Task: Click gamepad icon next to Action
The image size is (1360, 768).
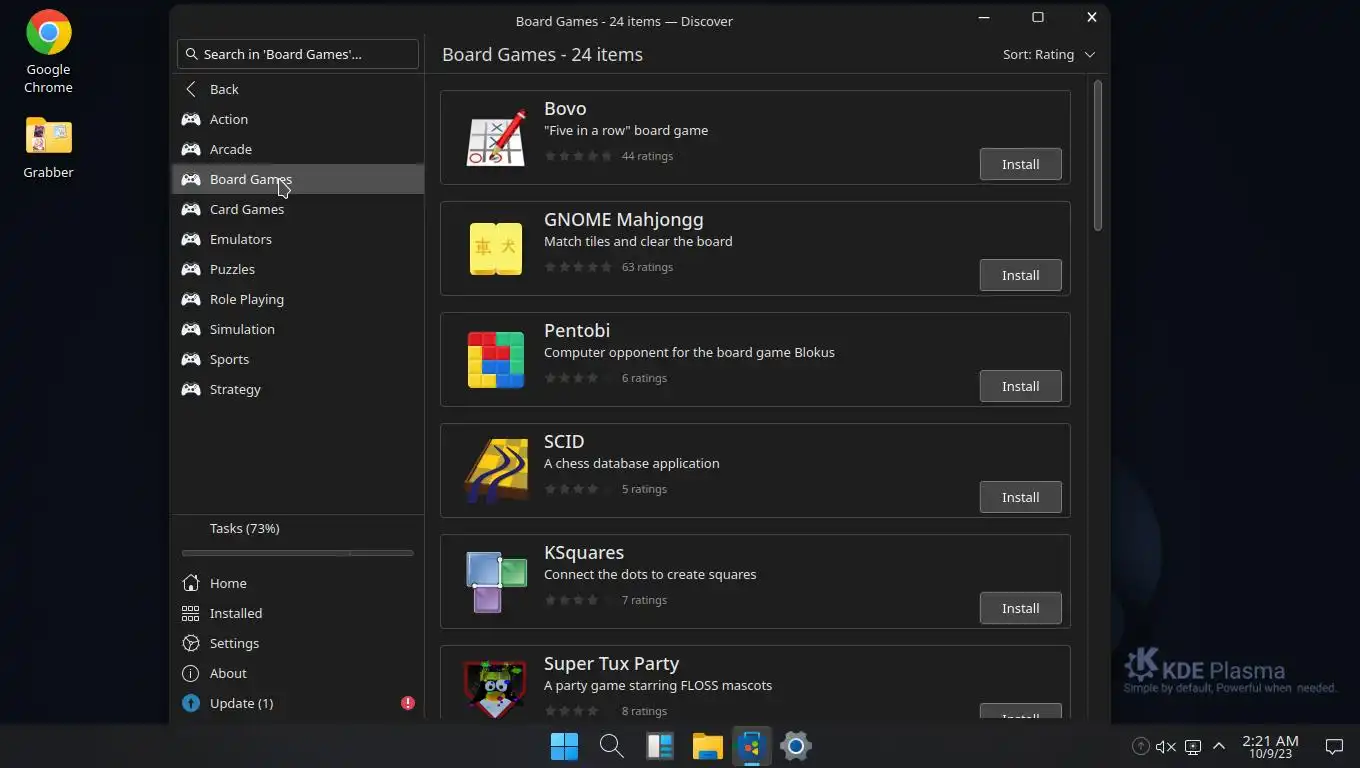Action: [191, 119]
